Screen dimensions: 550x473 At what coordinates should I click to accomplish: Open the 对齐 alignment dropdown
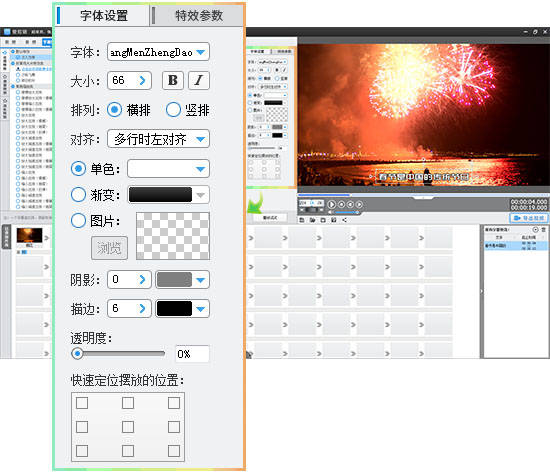158,139
